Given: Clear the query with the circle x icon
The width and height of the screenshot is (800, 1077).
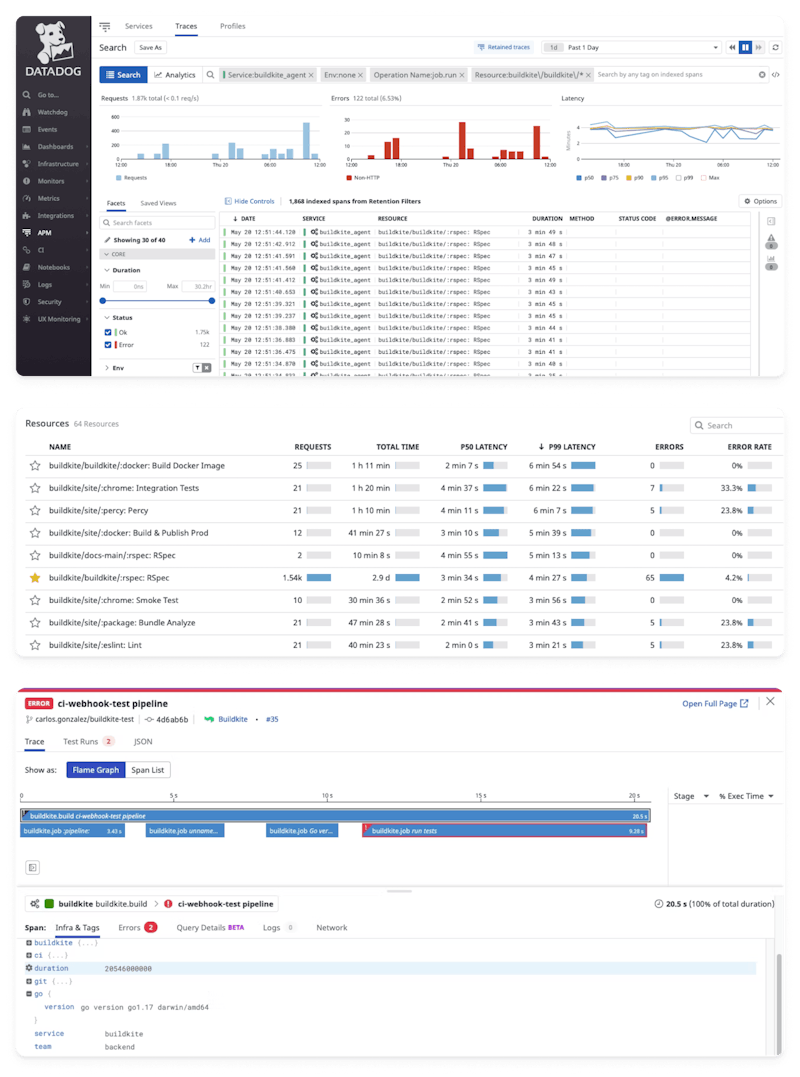Looking at the screenshot, I should [x=762, y=75].
